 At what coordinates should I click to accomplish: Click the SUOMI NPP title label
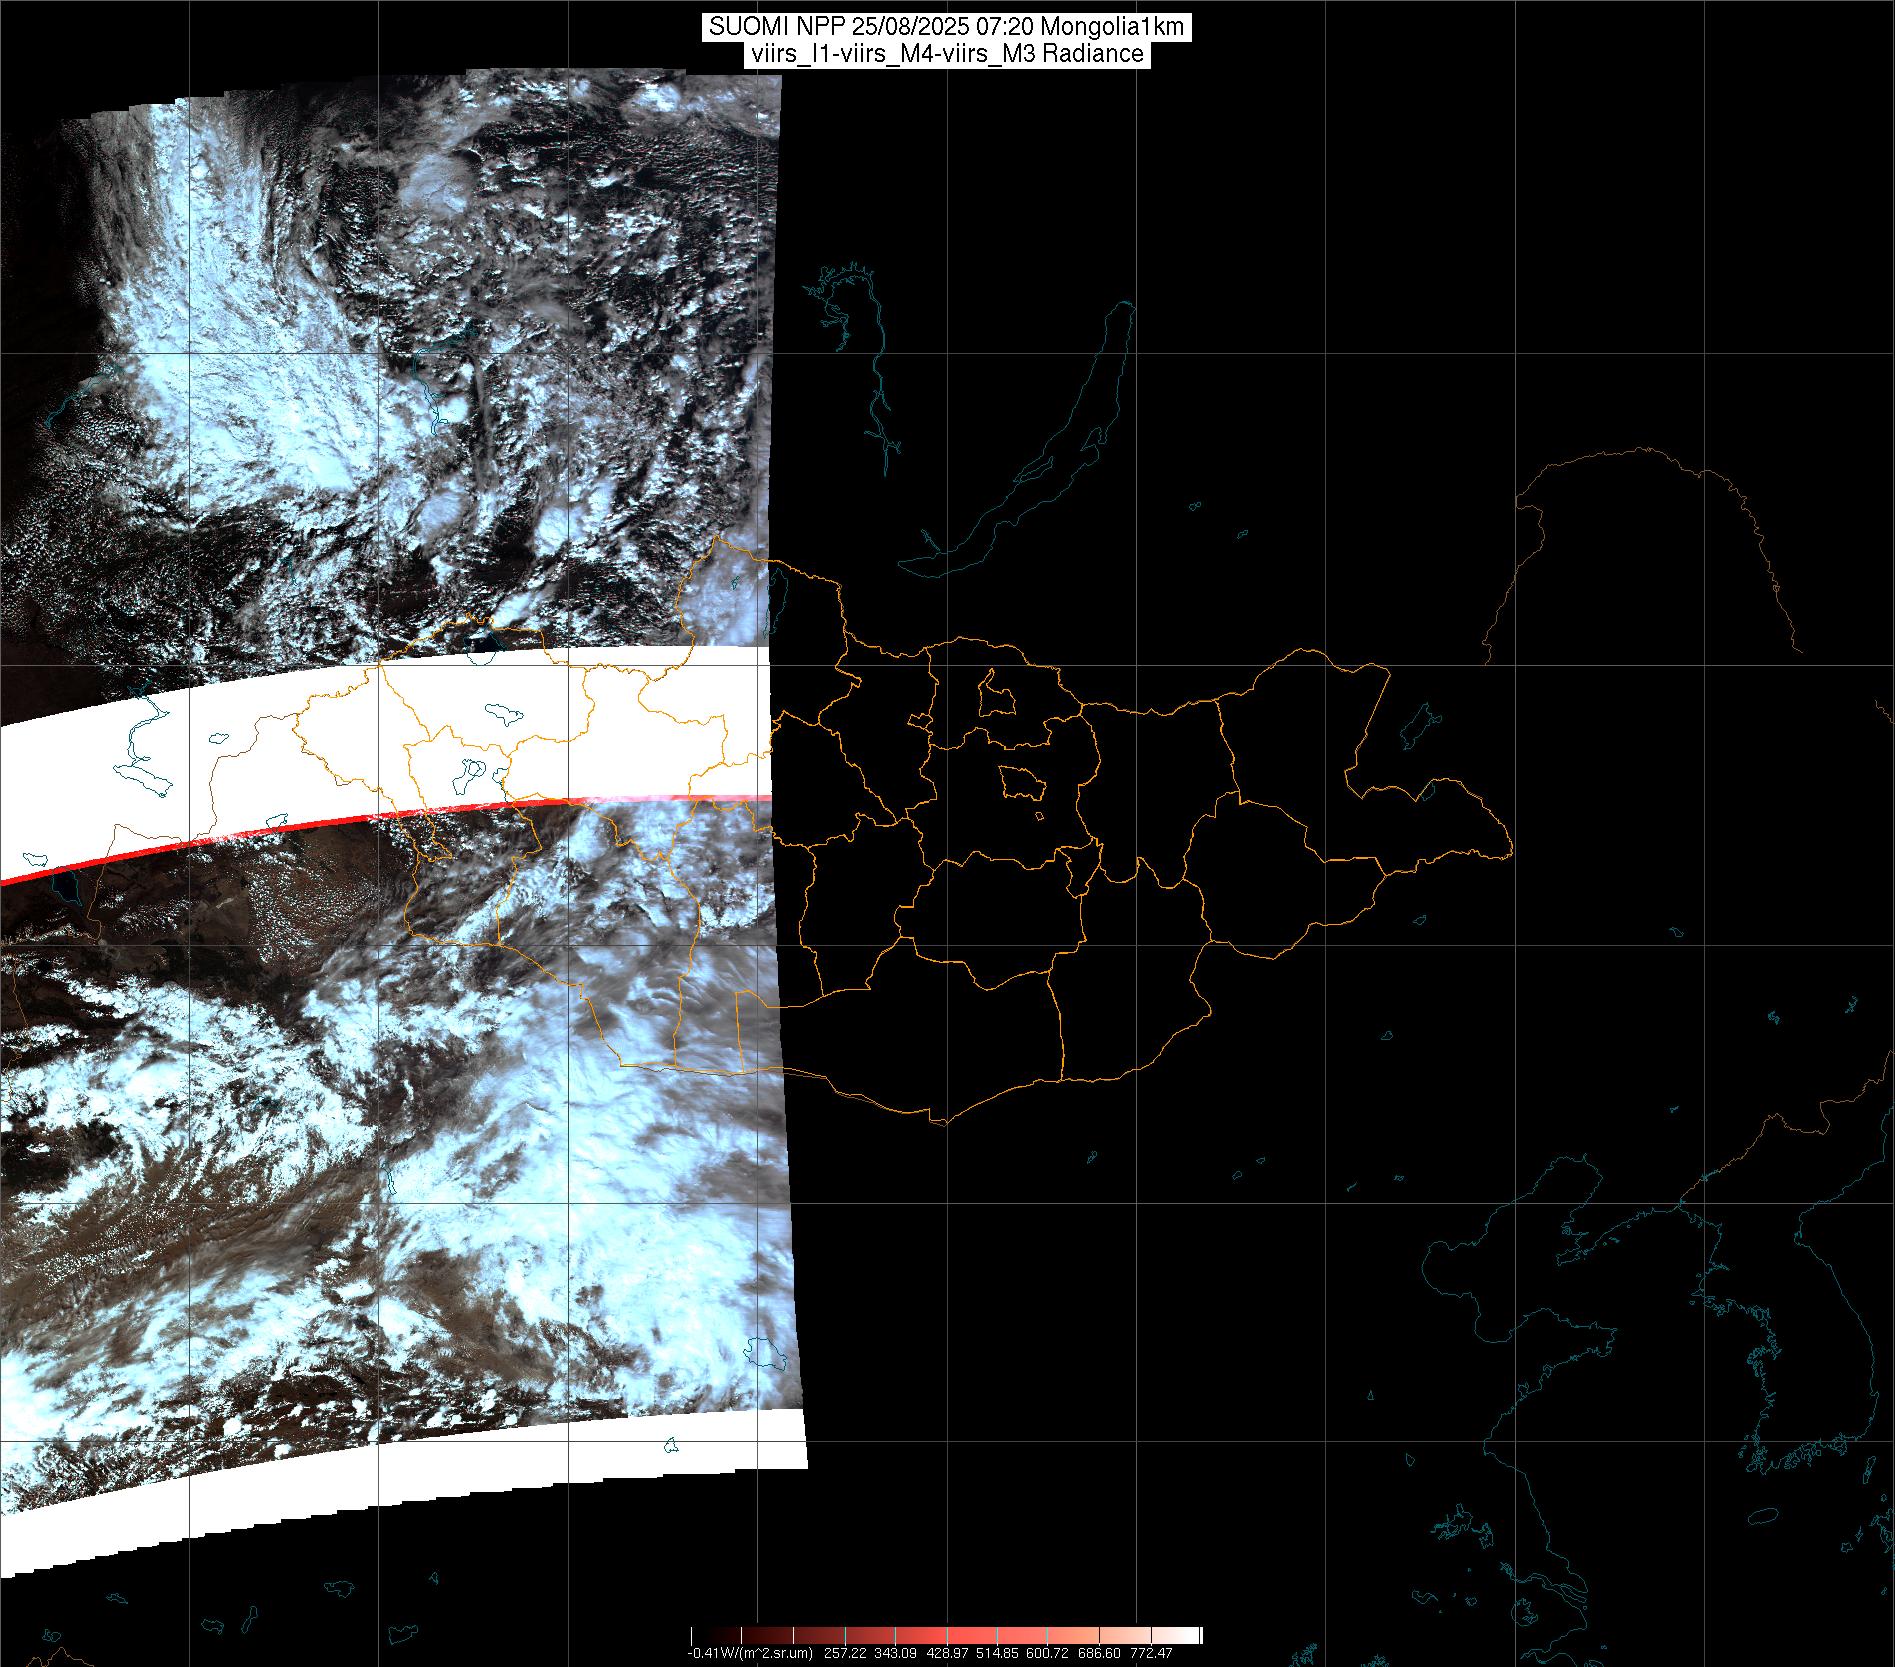click(946, 27)
